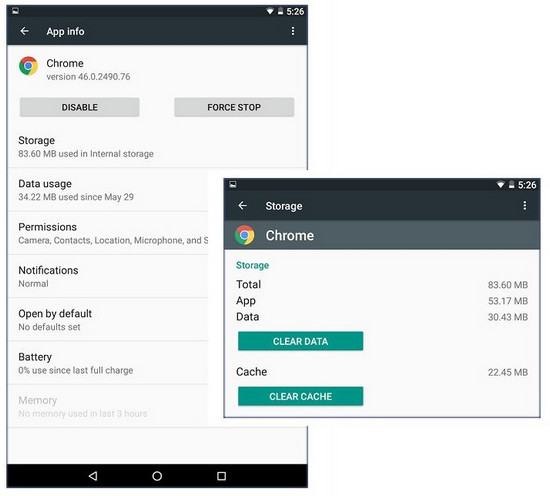This screenshot has width=550, height=496.
Task: Open the Open by default entry
Action: [x=108, y=320]
